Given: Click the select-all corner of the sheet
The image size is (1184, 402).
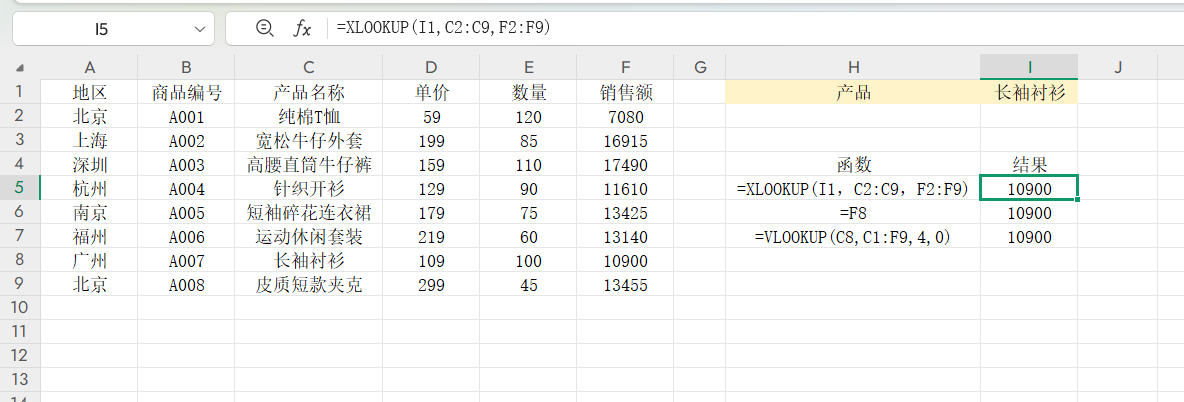Looking at the screenshot, I should (20, 68).
